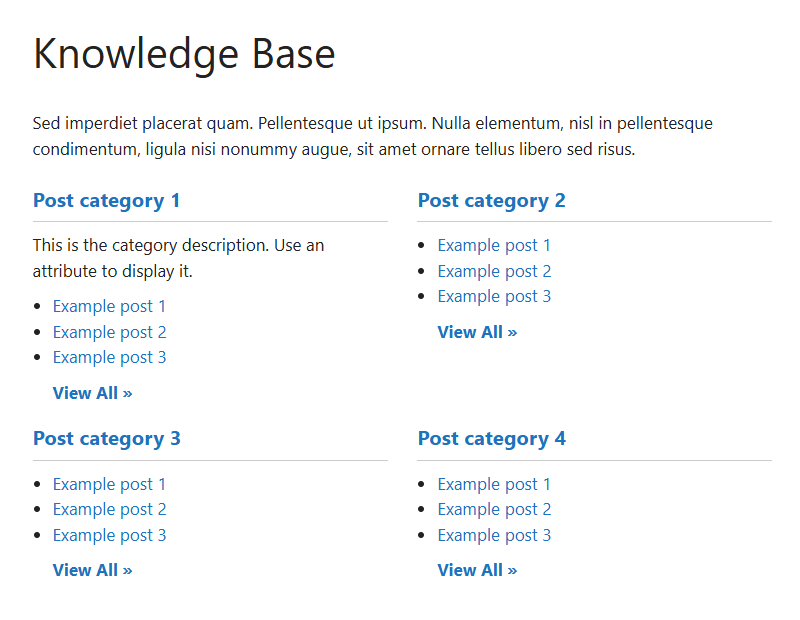Open Example post 1 under Post category 4
This screenshot has width=800, height=620.
point(494,484)
